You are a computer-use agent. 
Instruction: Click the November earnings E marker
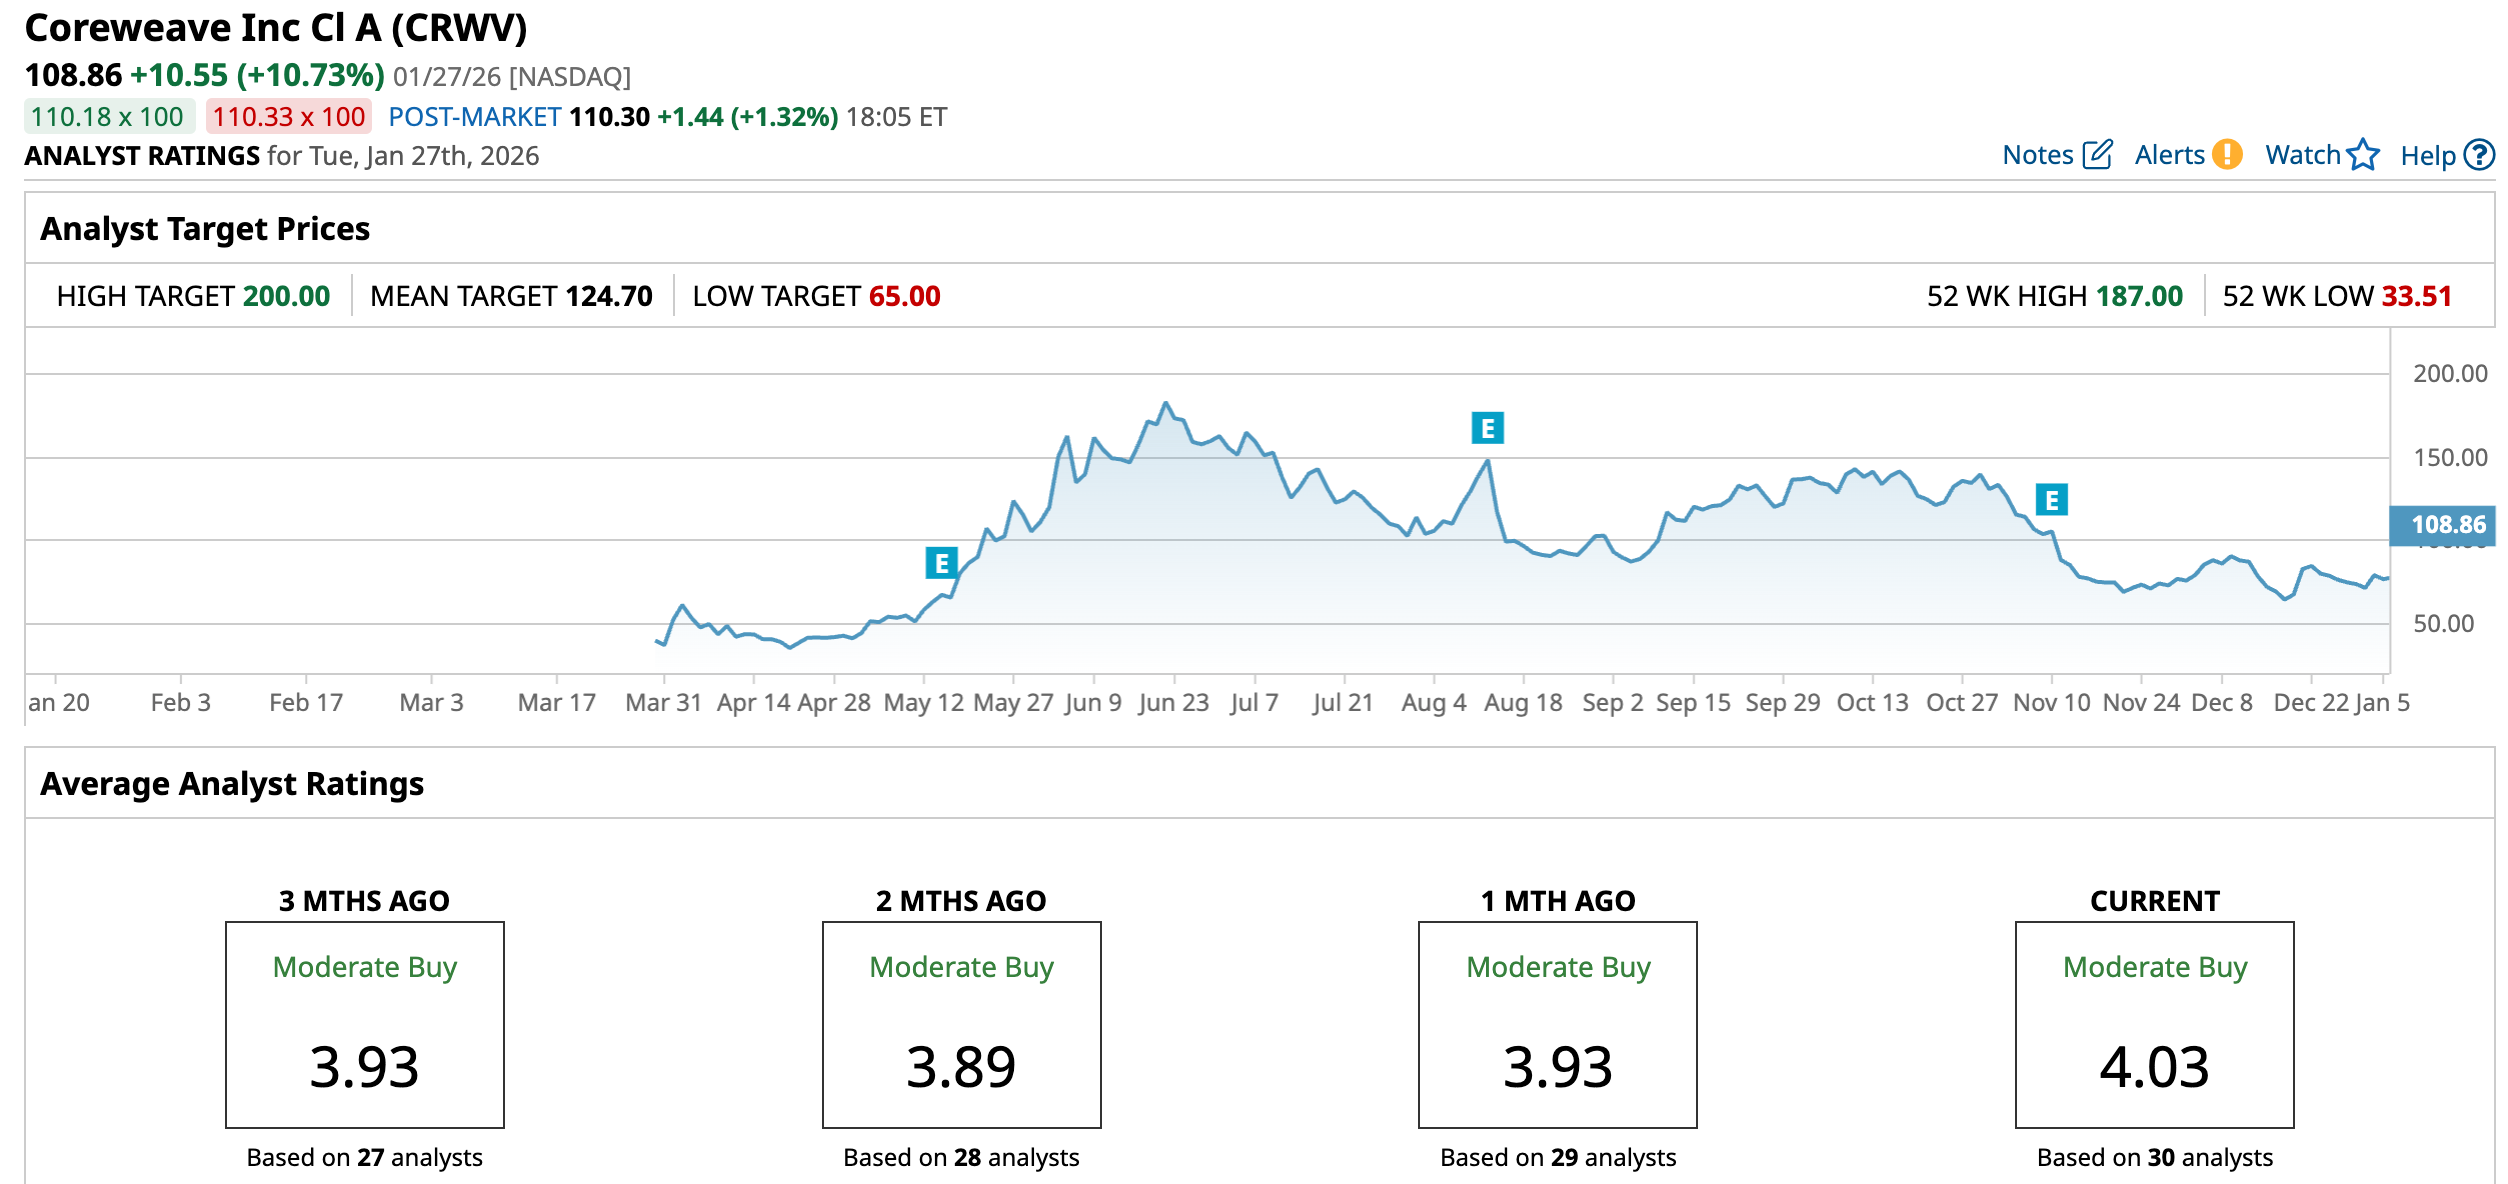pyautogui.click(x=2051, y=500)
